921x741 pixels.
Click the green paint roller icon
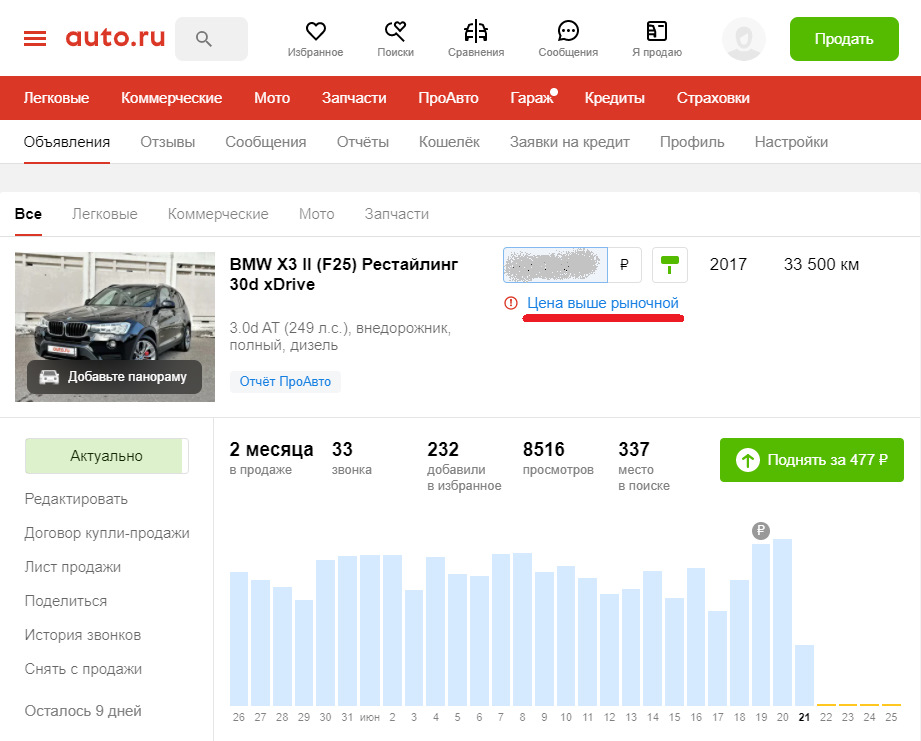[x=670, y=265]
